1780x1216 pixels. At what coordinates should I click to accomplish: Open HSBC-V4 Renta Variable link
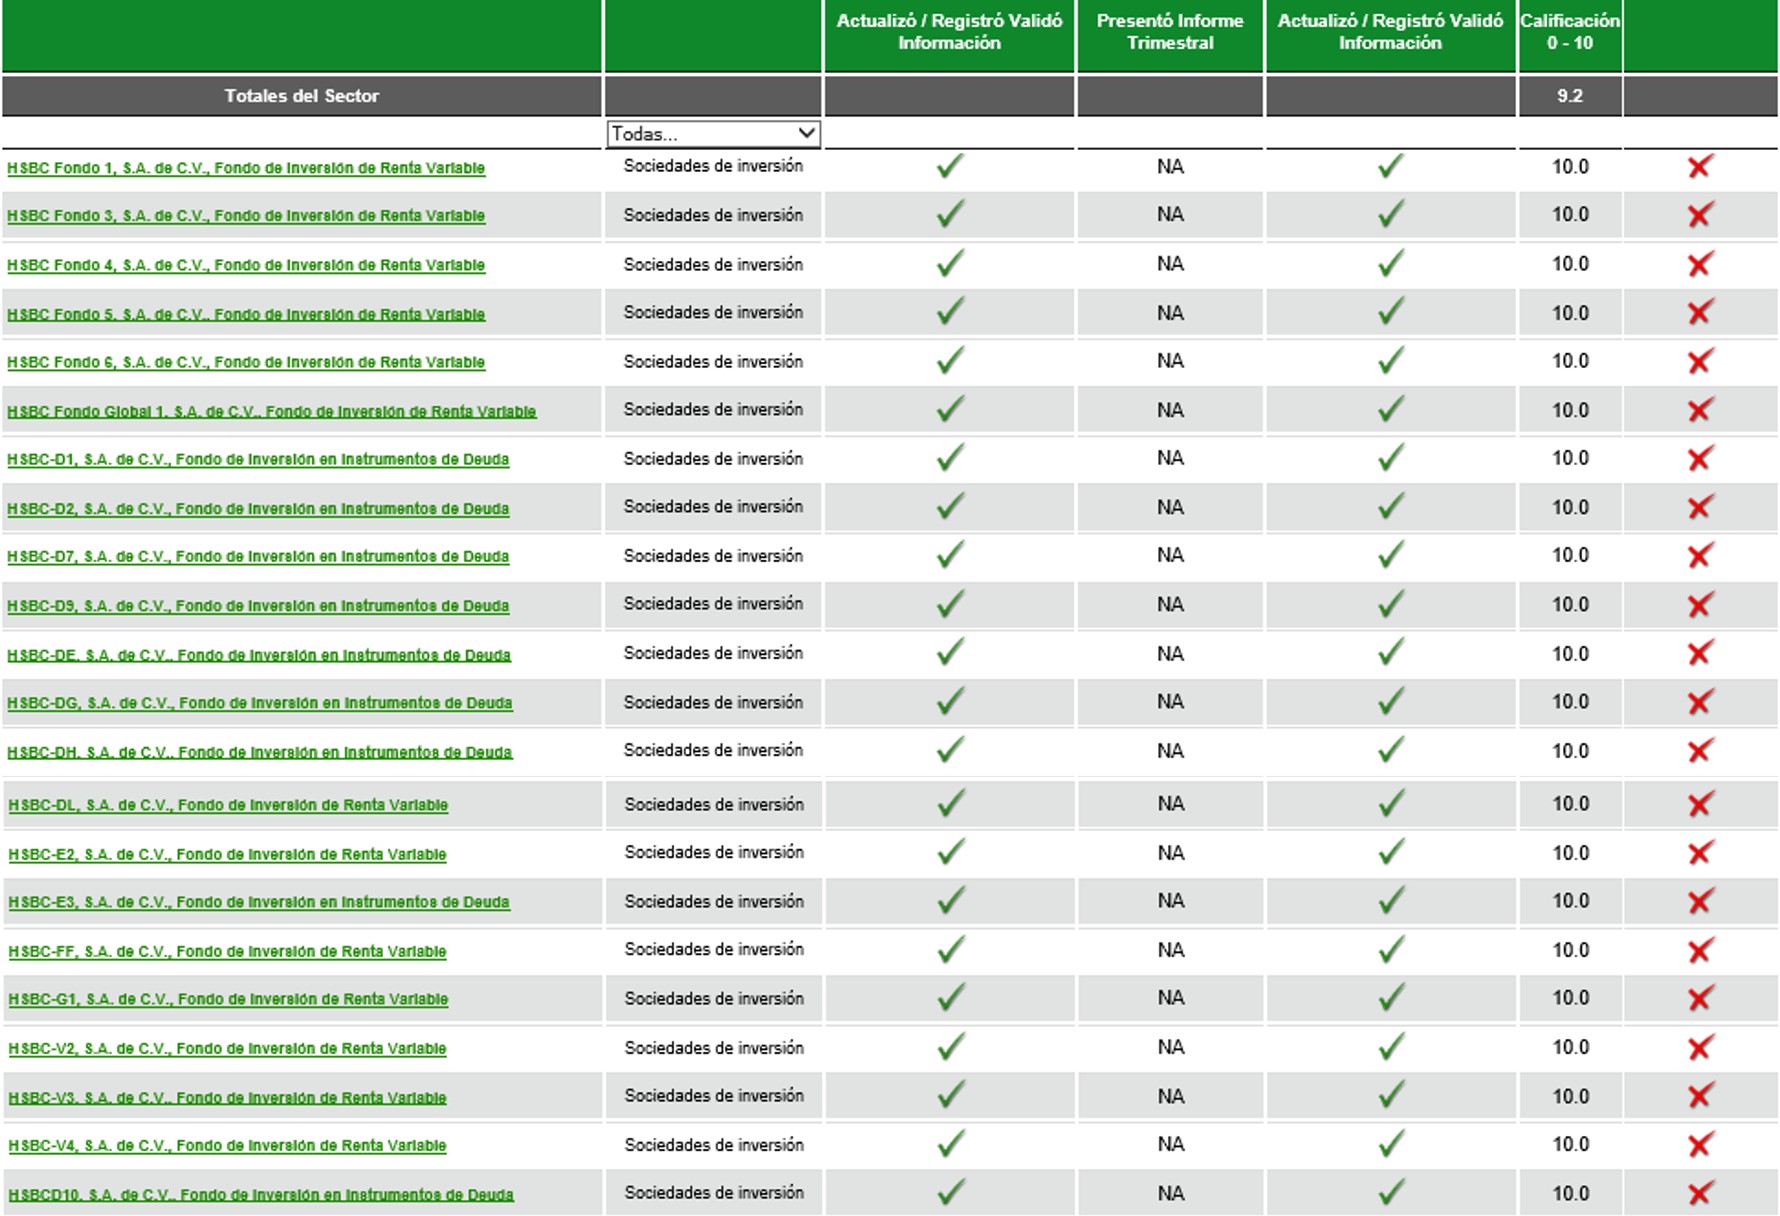pyautogui.click(x=227, y=1146)
